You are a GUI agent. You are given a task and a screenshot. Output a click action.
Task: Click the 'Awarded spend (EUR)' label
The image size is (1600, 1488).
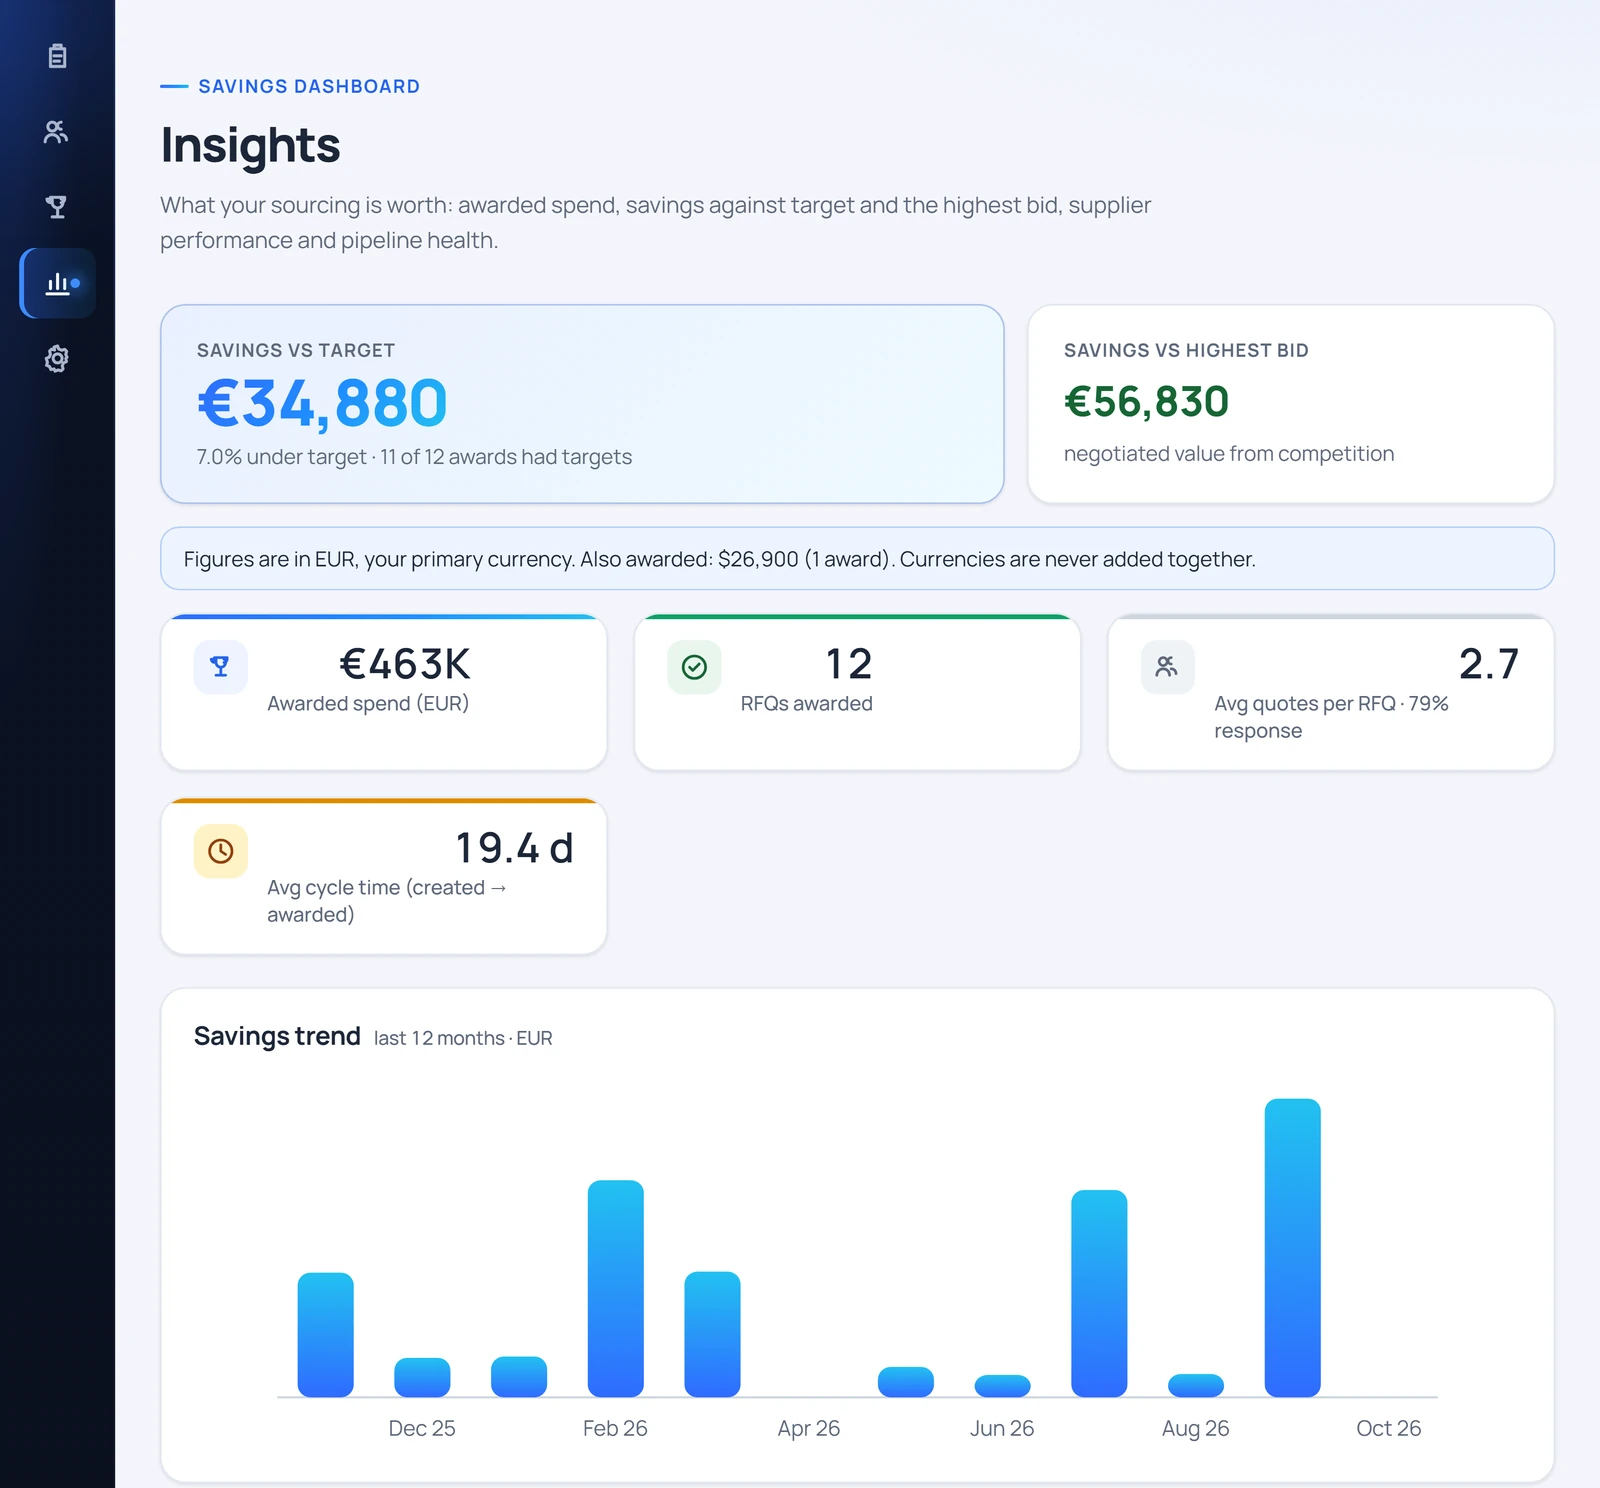point(368,704)
